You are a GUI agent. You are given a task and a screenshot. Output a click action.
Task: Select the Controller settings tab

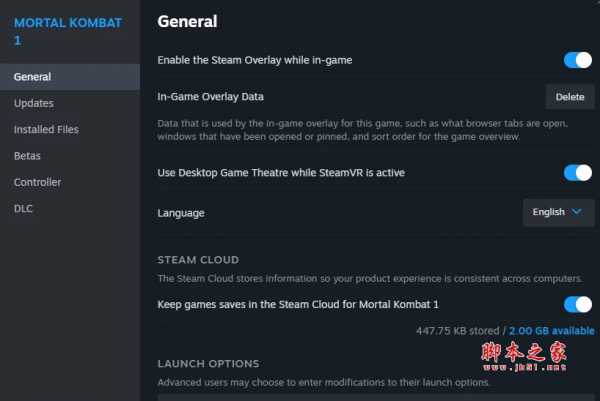38,182
